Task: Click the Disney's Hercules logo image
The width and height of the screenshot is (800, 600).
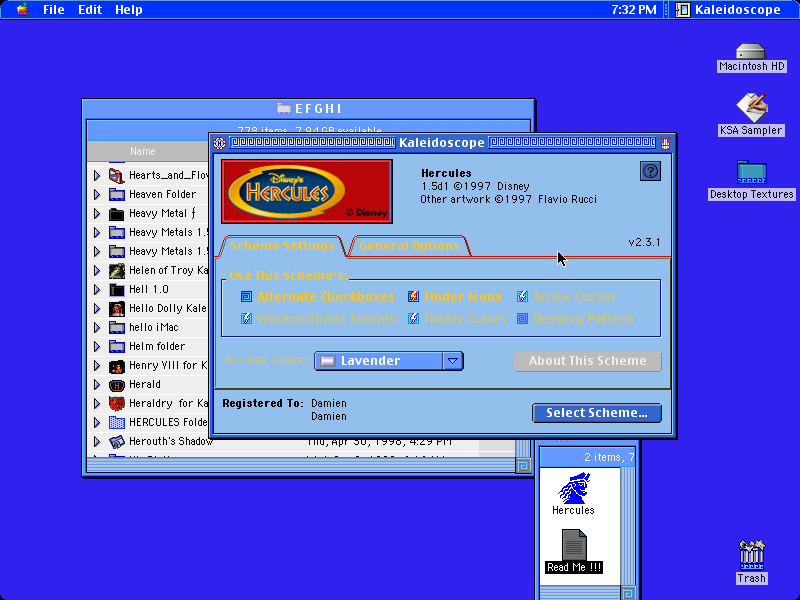Action: pos(307,191)
